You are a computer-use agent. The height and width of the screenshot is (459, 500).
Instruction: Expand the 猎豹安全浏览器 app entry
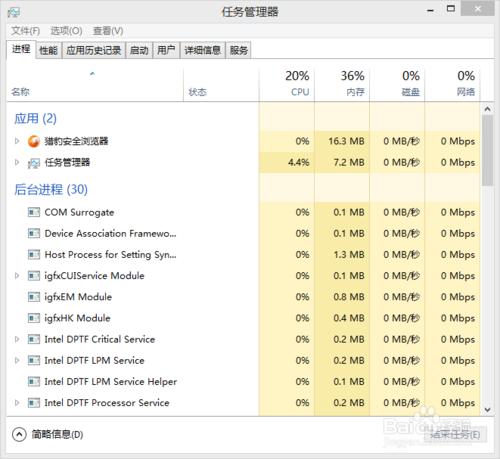point(17,141)
